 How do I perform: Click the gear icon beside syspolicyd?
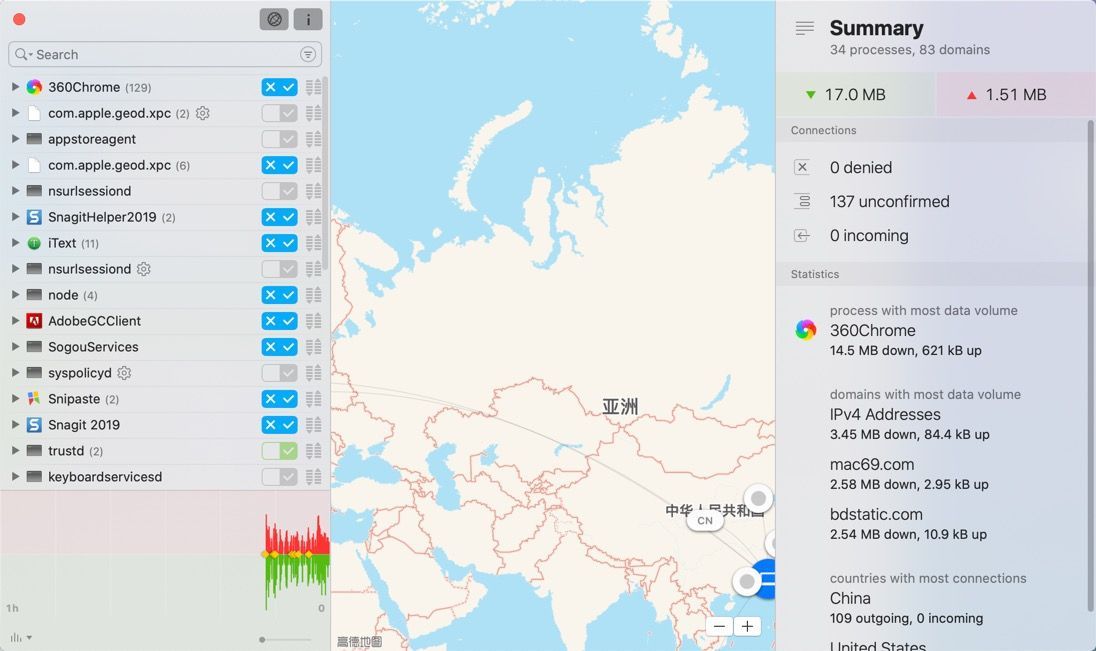pyautogui.click(x=124, y=373)
